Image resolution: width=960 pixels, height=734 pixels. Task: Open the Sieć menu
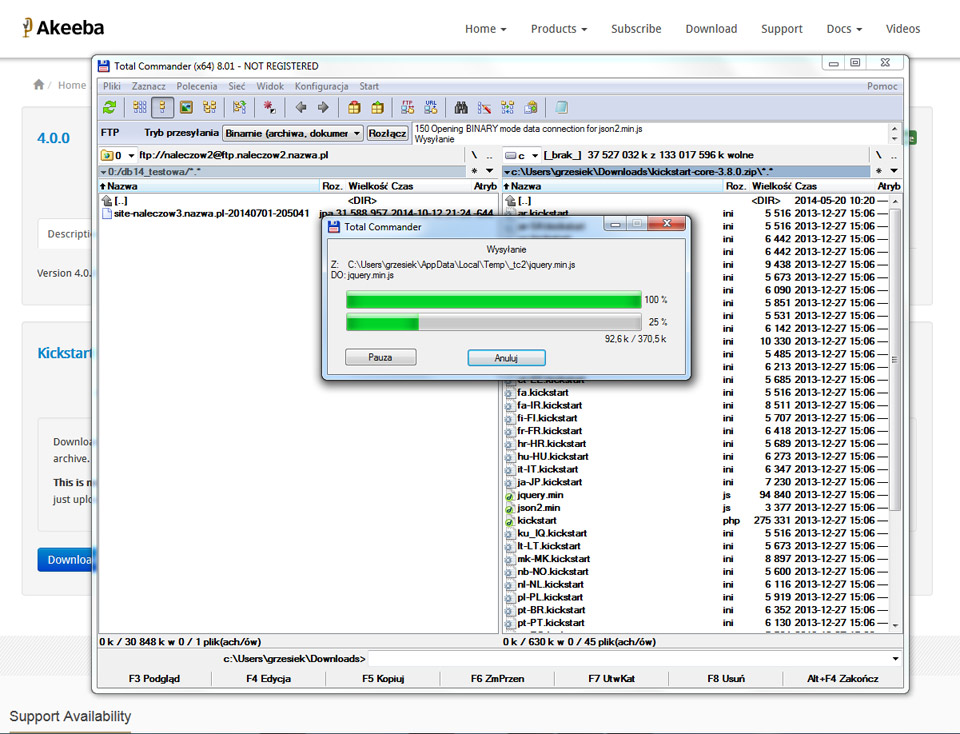[x=237, y=86]
